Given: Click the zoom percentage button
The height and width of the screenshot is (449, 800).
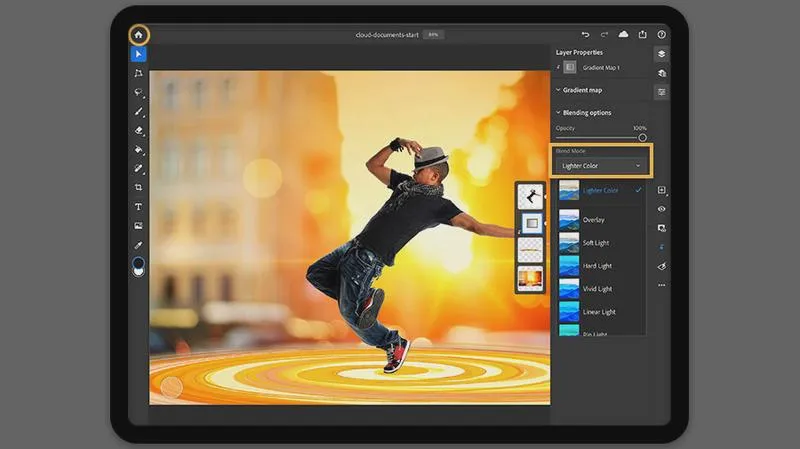Looking at the screenshot, I should pyautogui.click(x=434, y=35).
